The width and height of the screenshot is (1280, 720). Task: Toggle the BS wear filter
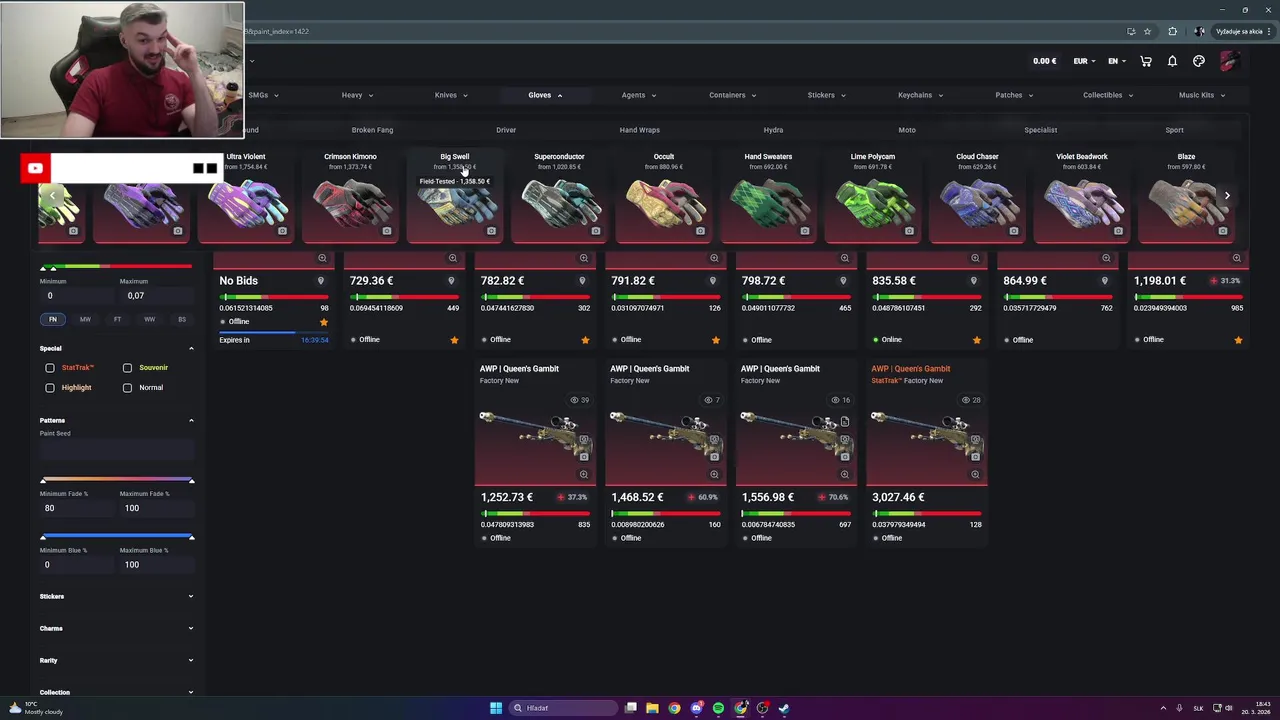click(182, 319)
